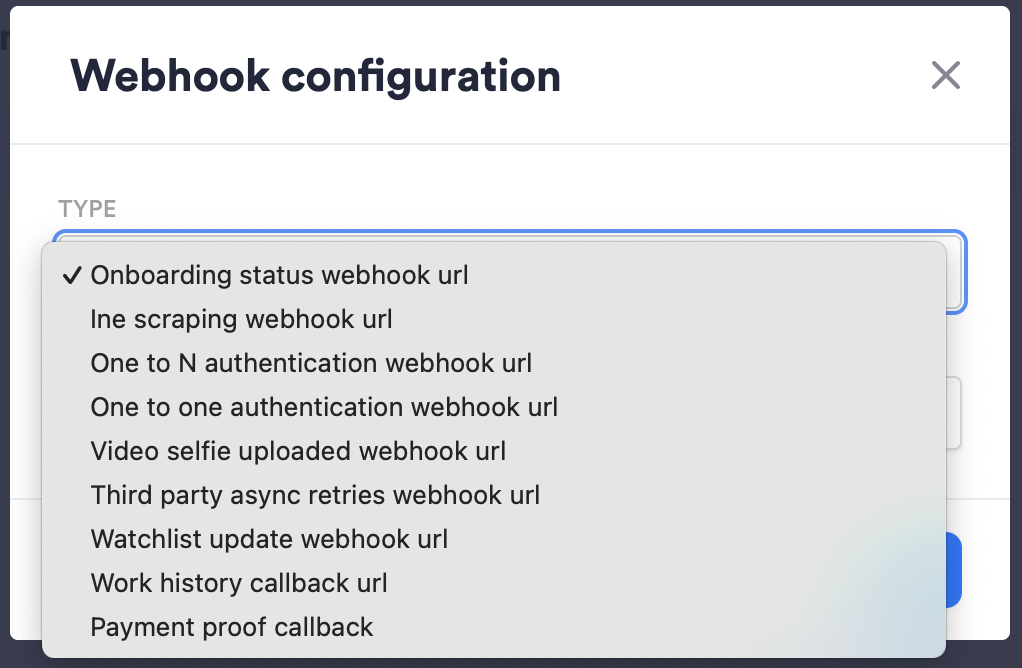Click the TYPE field label
This screenshot has height=668, width=1022.
[x=87, y=209]
